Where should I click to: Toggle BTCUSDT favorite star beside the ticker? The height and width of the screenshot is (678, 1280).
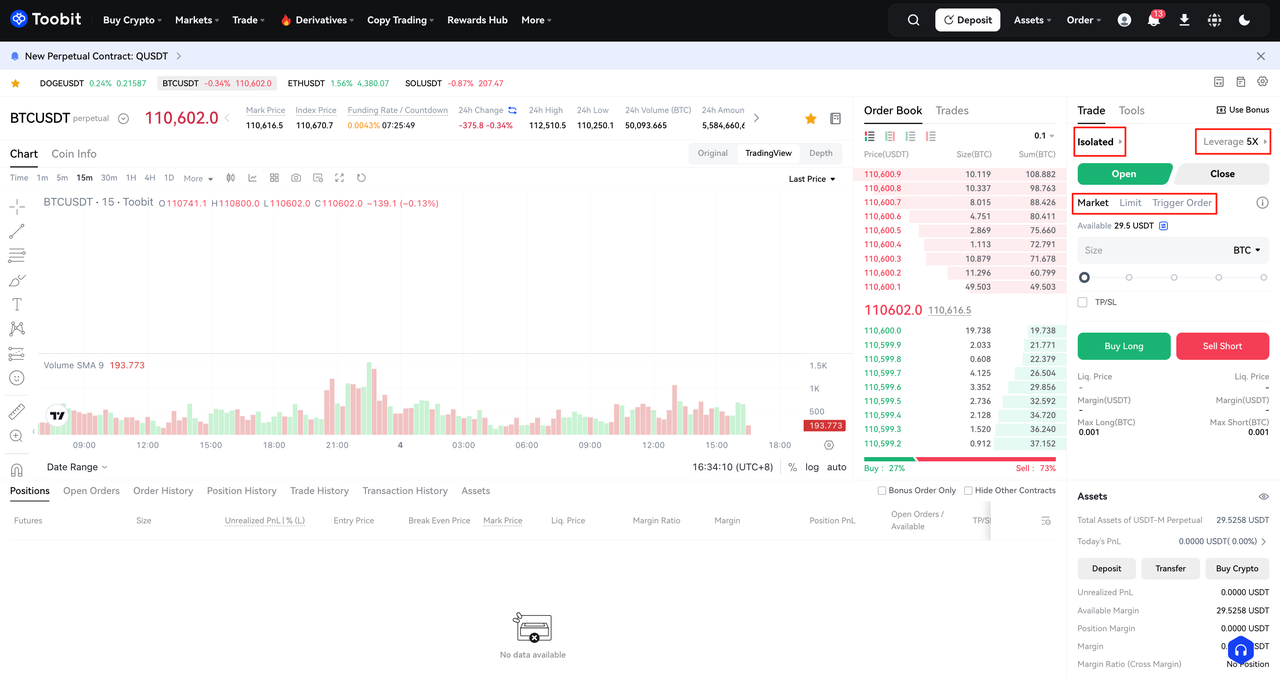[810, 119]
